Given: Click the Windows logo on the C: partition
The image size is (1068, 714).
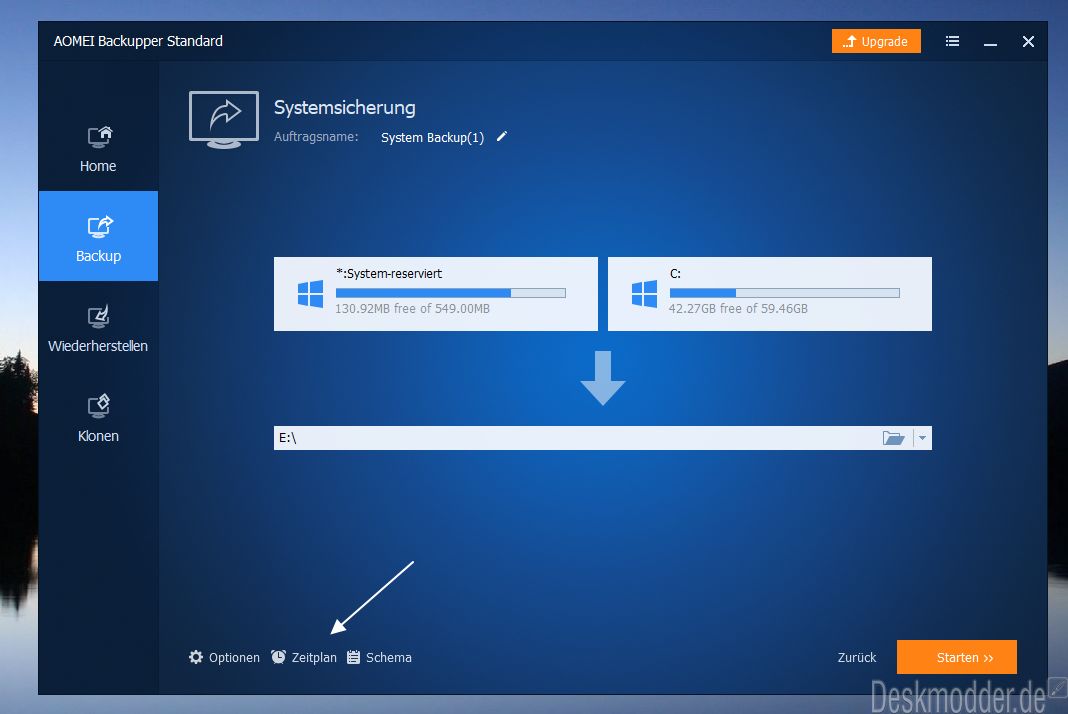Looking at the screenshot, I should 644,294.
